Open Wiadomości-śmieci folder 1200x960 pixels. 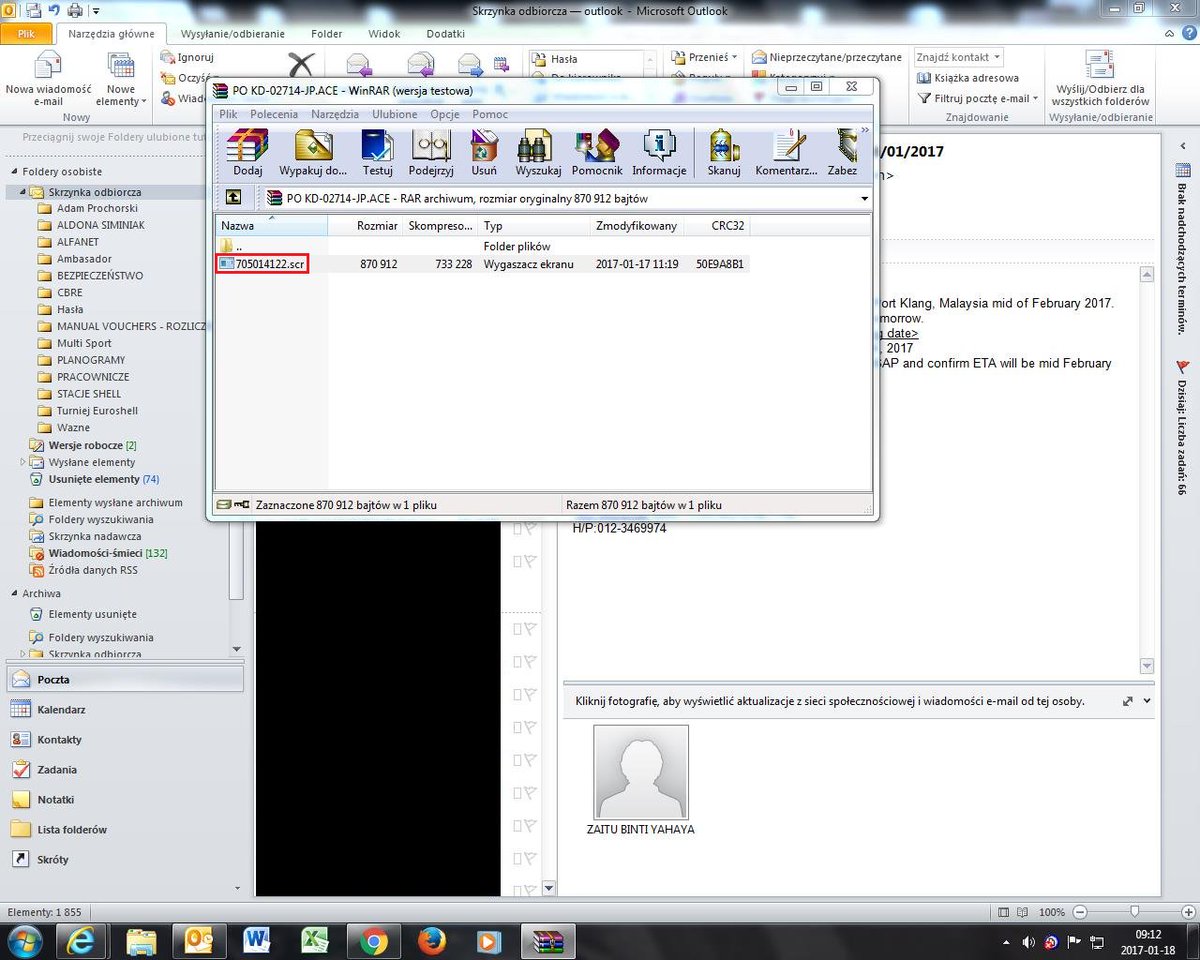tap(98, 553)
